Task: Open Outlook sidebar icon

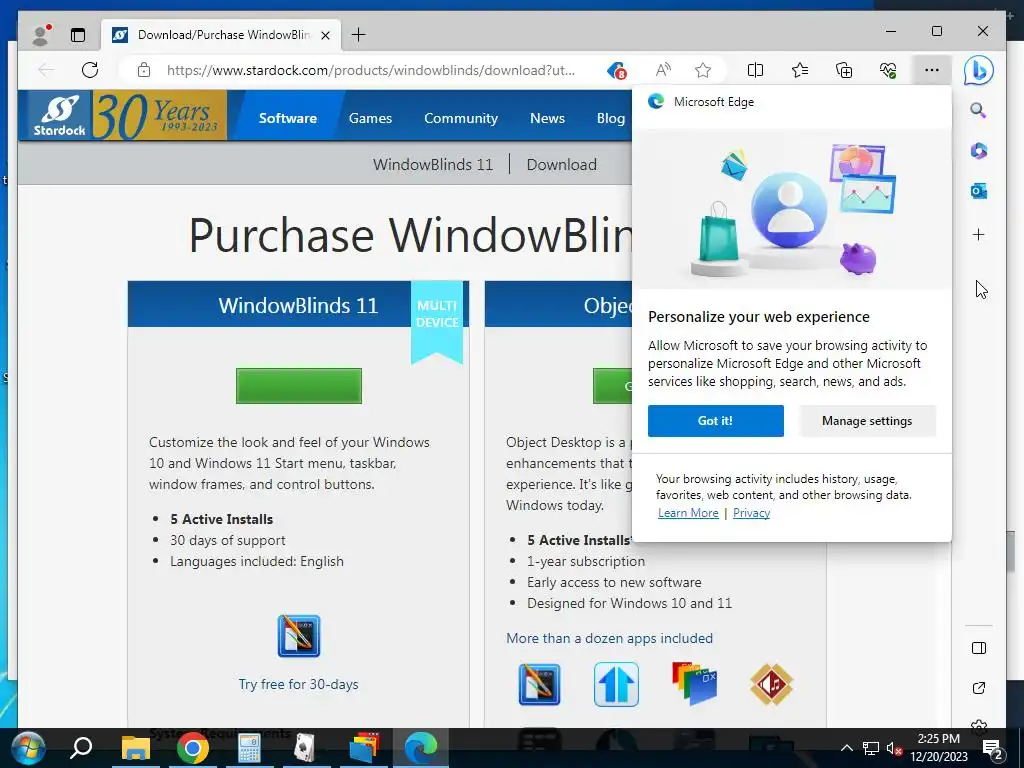Action: click(978, 191)
